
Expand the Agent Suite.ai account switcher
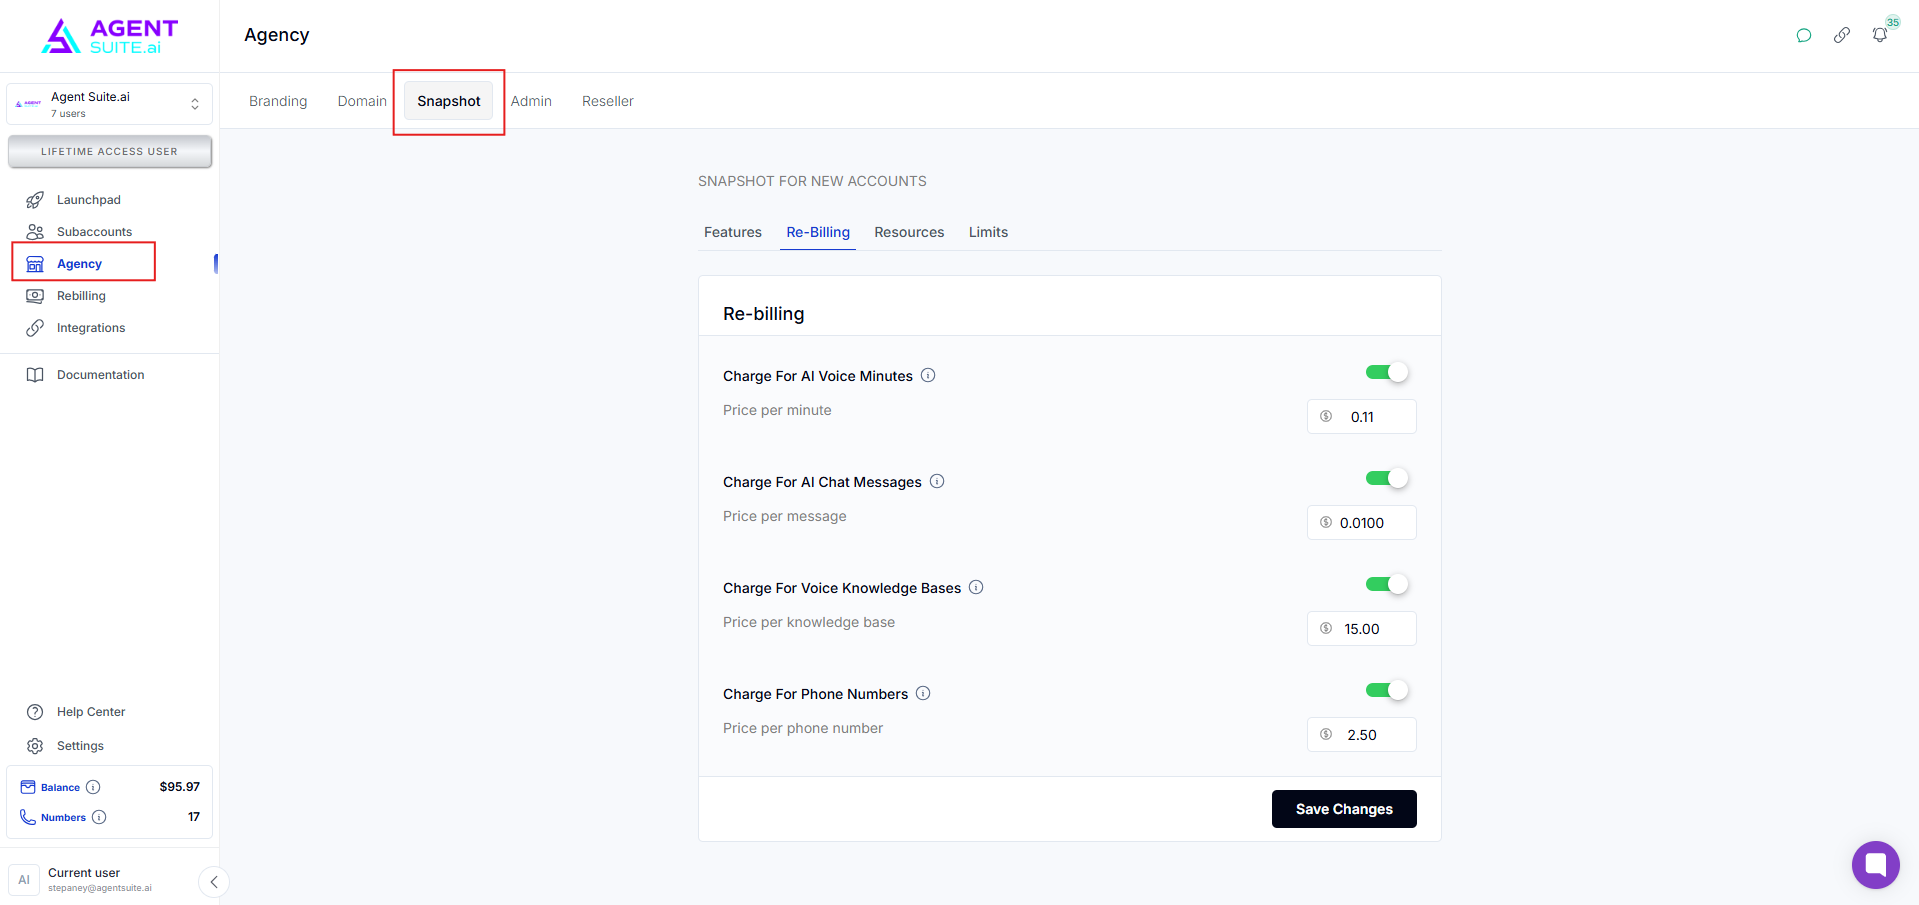109,104
